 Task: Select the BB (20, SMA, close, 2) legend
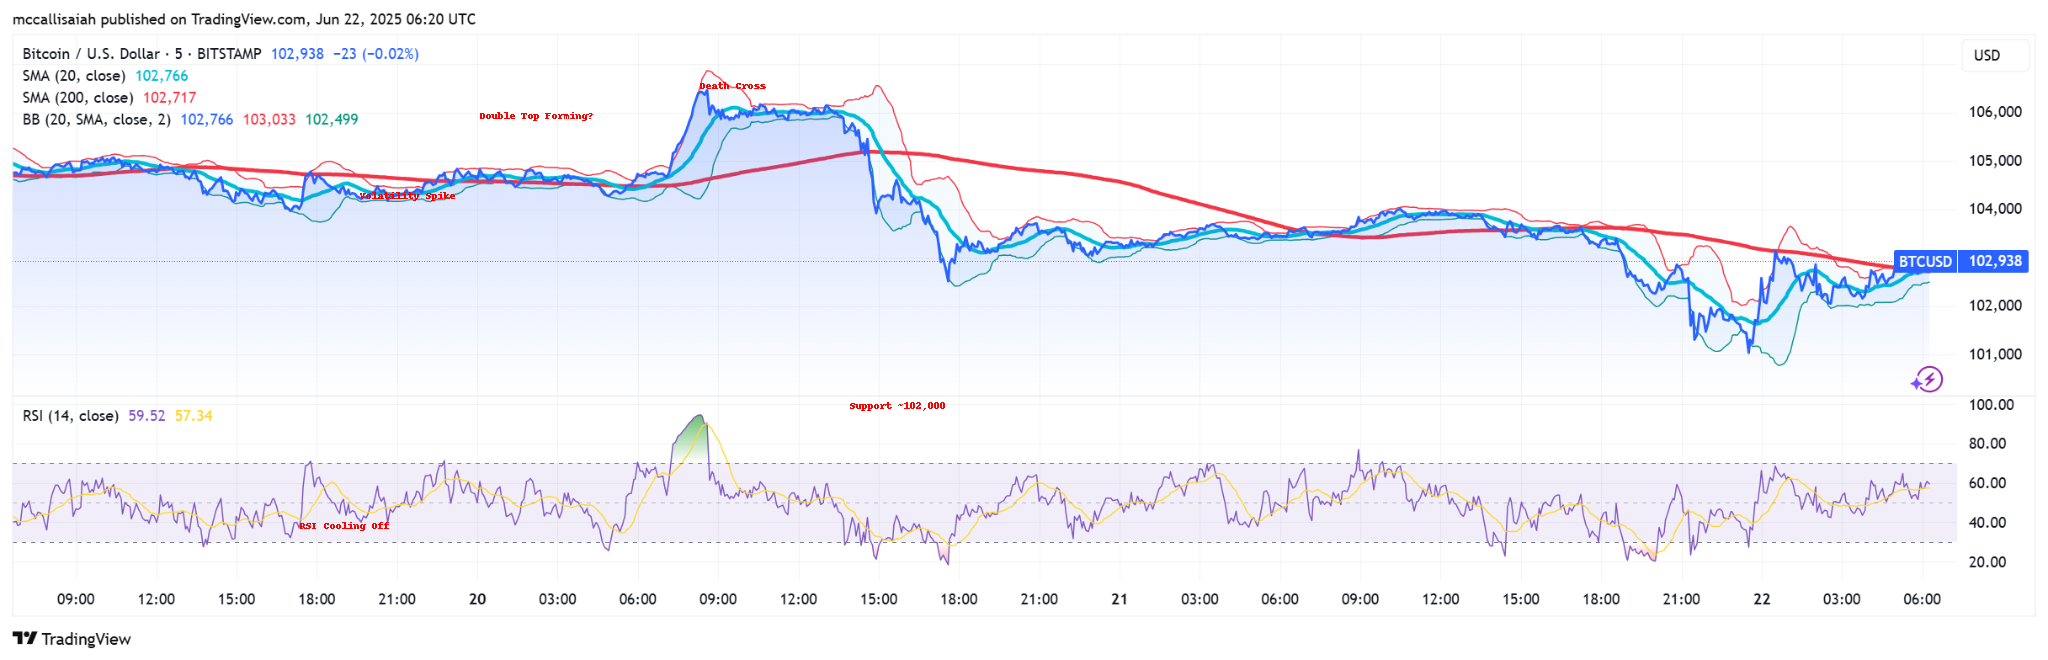(96, 119)
